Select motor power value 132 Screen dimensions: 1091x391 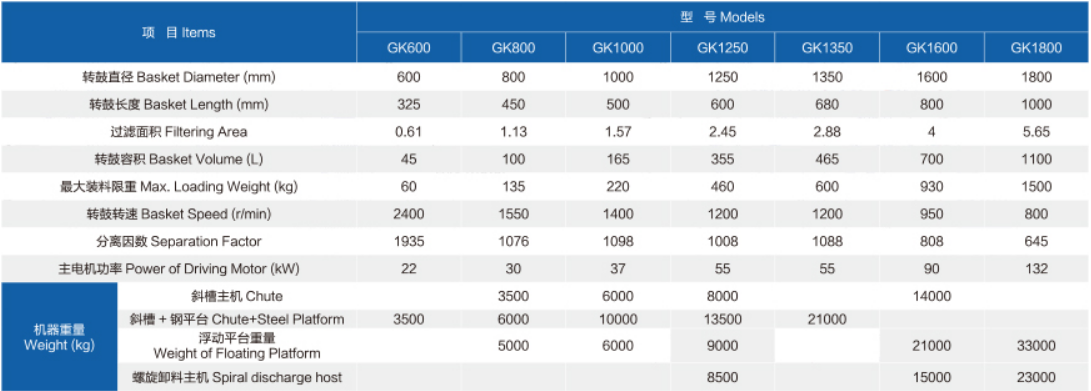(1037, 269)
